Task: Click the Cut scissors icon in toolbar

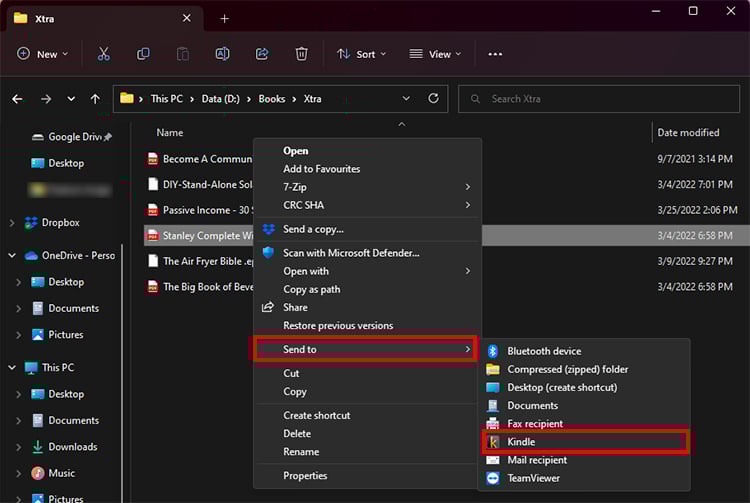Action: coord(104,54)
